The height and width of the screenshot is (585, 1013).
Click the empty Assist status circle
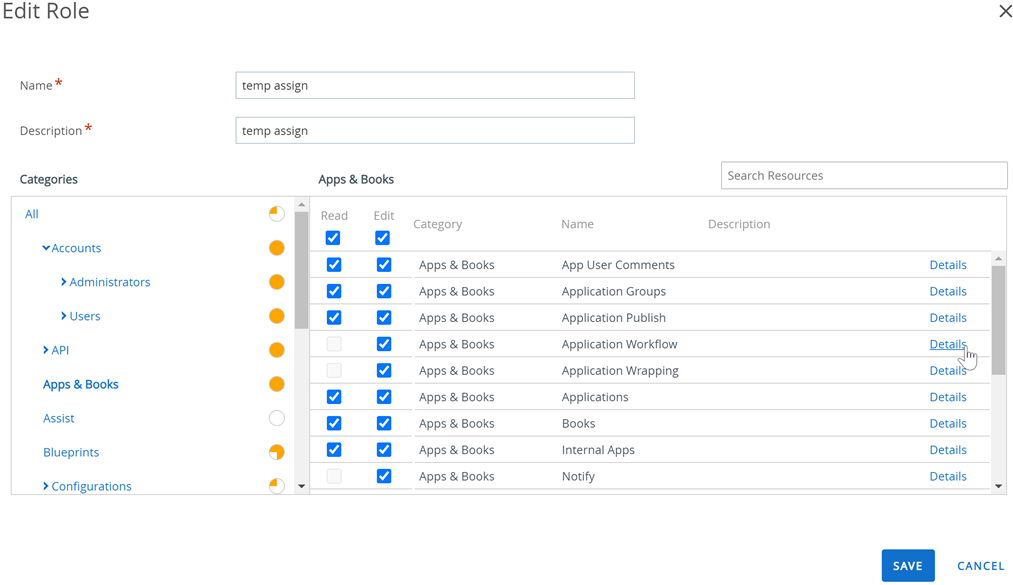[x=277, y=418]
